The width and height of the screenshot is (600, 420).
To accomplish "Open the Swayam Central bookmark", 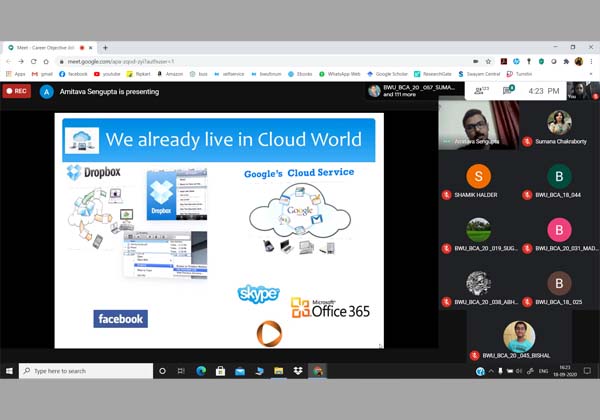I will (x=479, y=74).
